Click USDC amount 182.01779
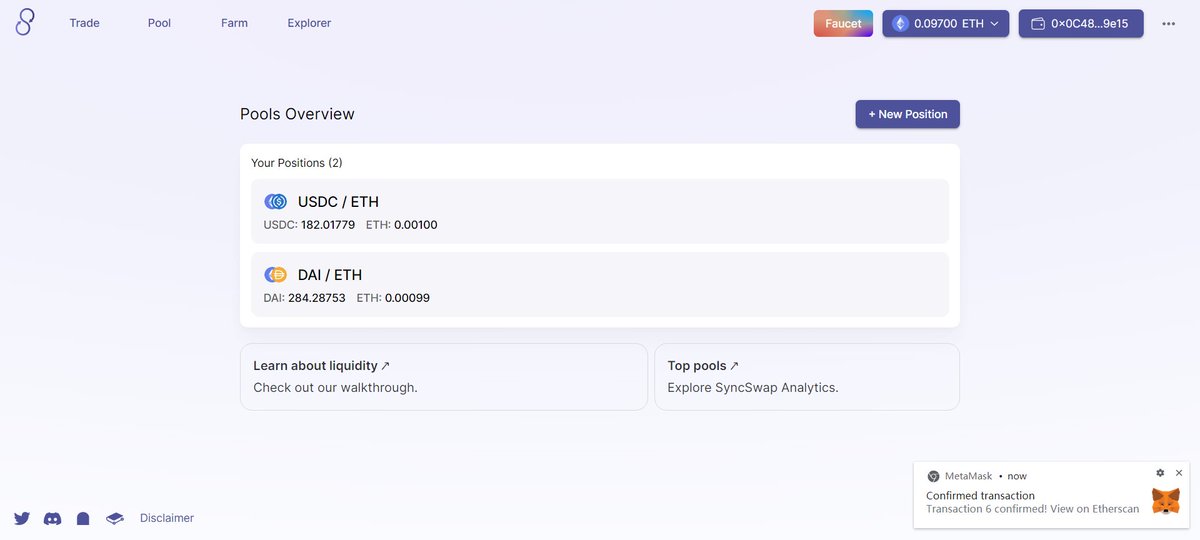Image resolution: width=1200 pixels, height=540 pixels. (x=328, y=225)
